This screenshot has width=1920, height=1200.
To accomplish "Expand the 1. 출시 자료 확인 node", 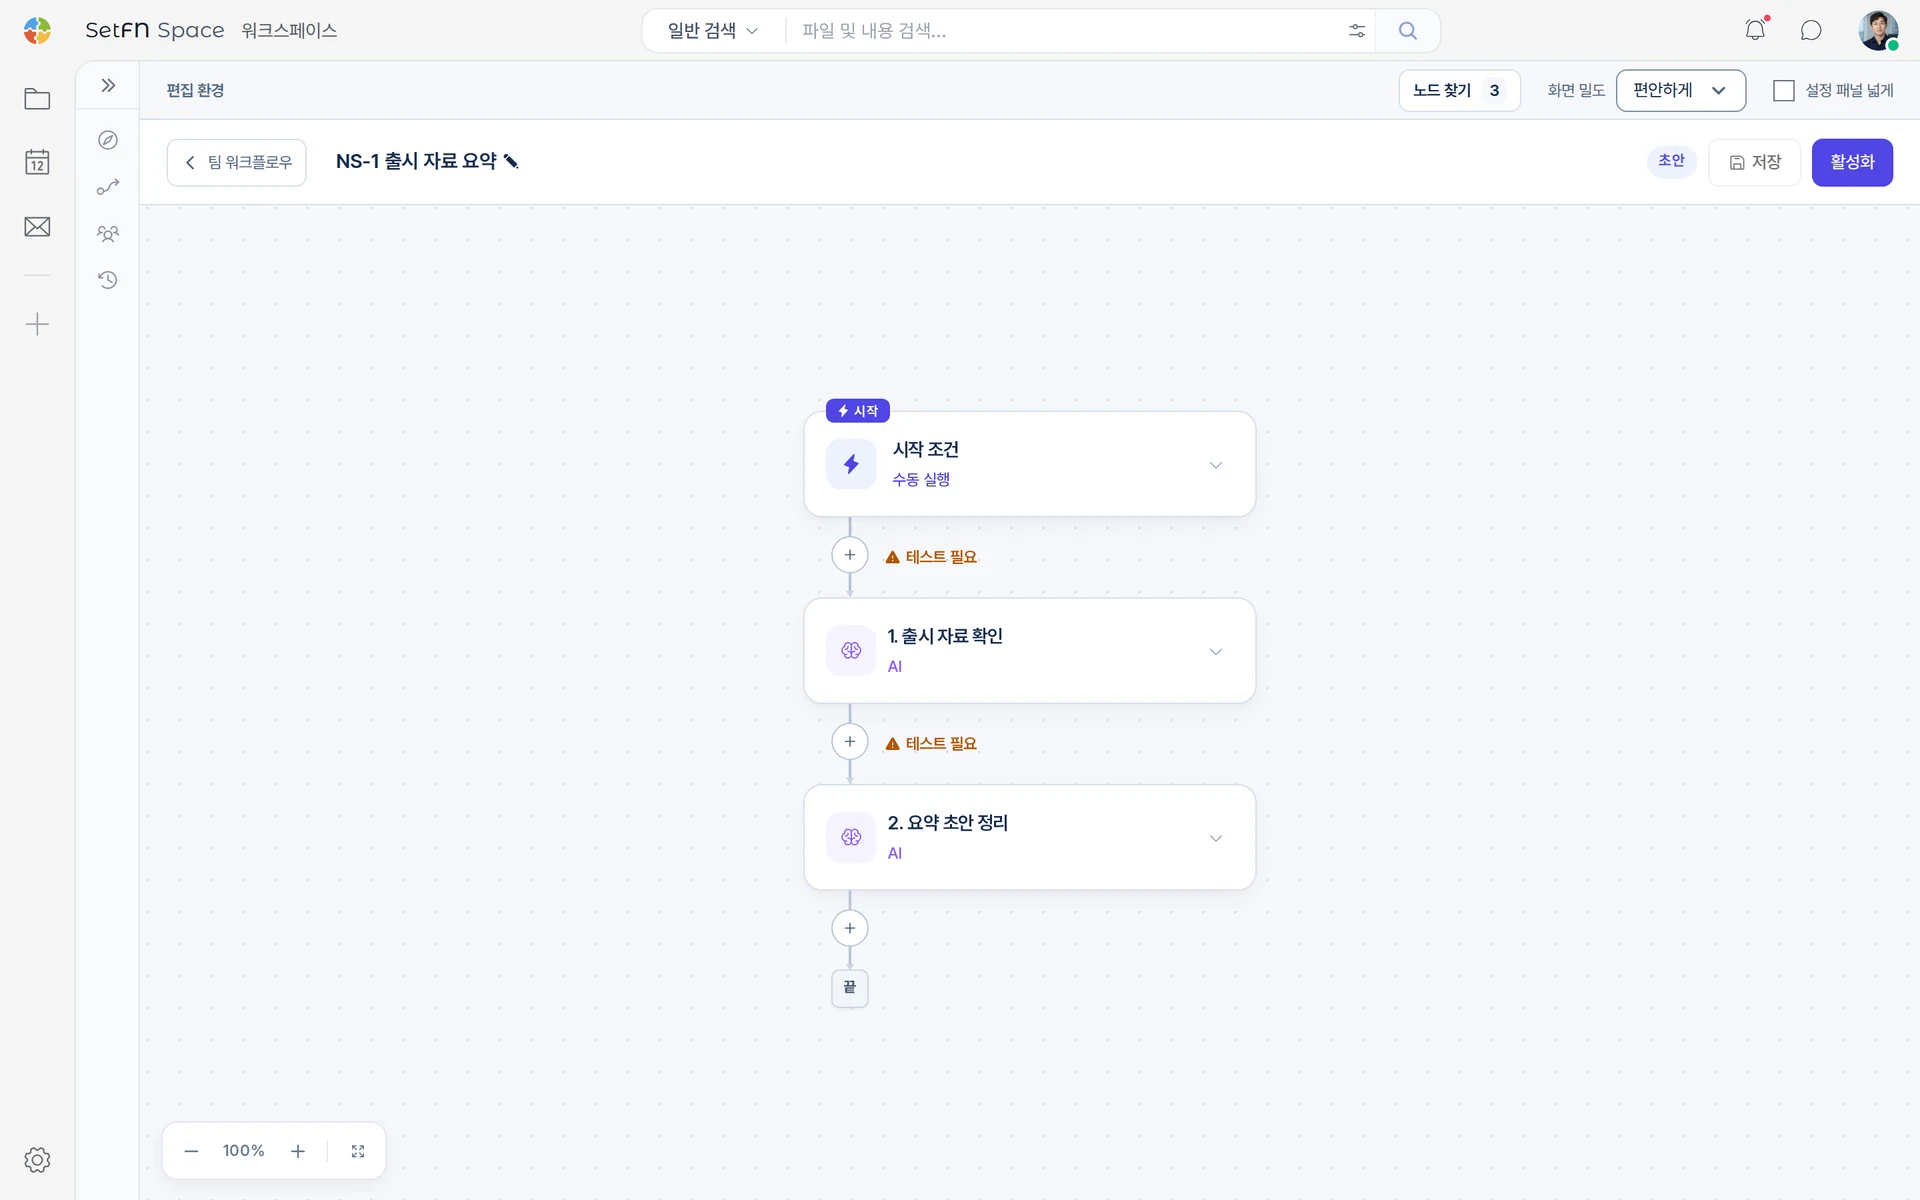I will coord(1216,652).
